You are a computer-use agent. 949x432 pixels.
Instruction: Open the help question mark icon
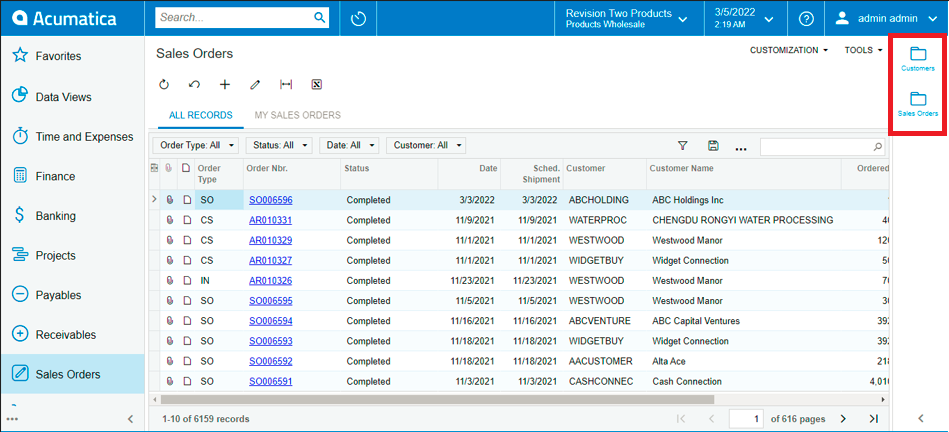point(806,19)
